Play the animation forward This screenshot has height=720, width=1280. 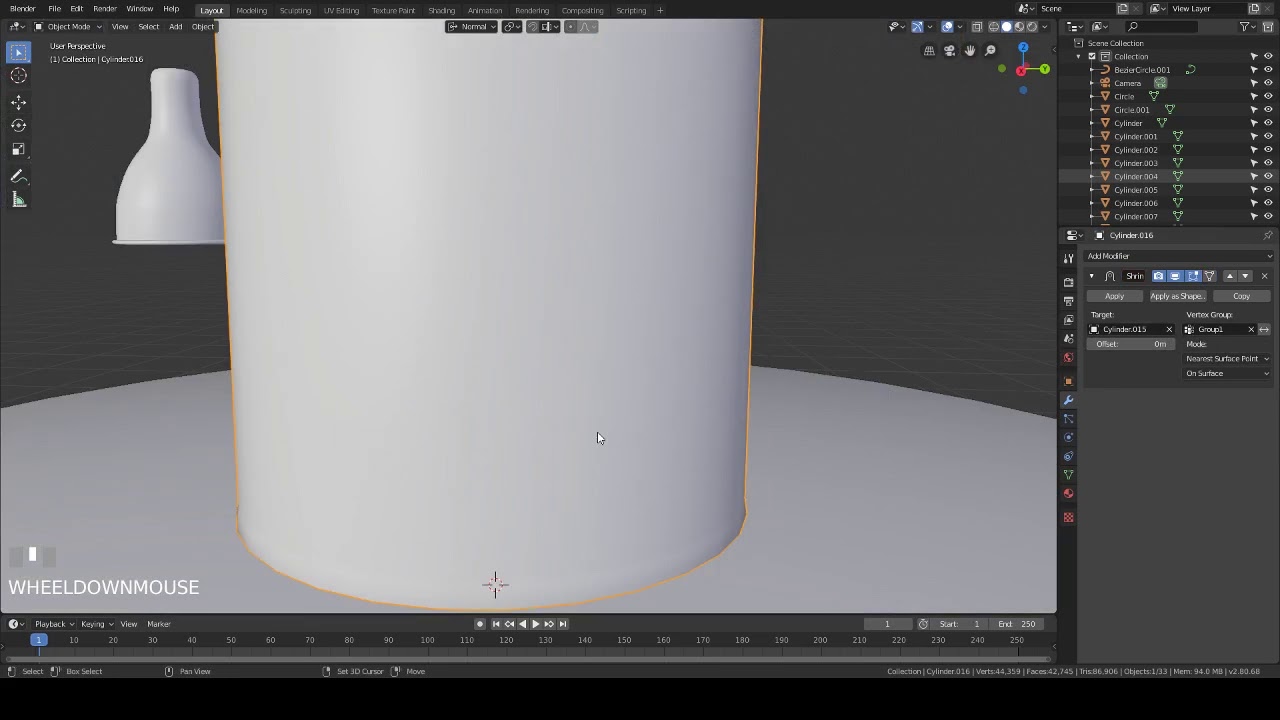pos(535,624)
